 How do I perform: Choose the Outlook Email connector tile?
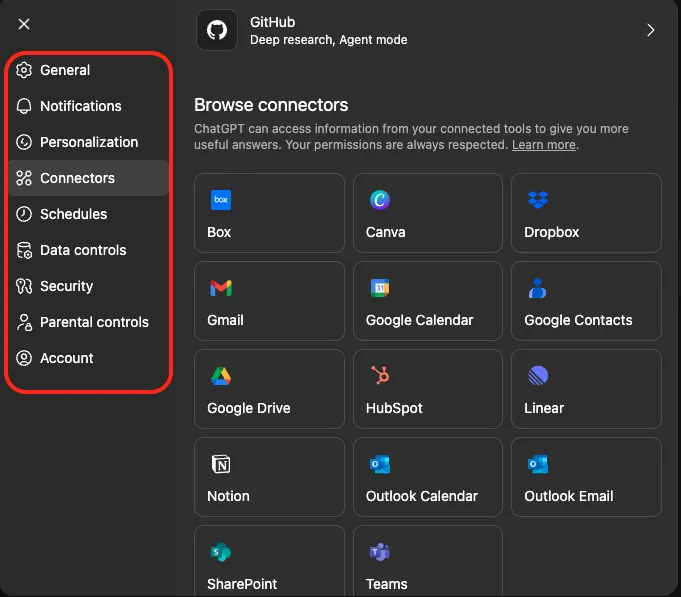click(585, 477)
